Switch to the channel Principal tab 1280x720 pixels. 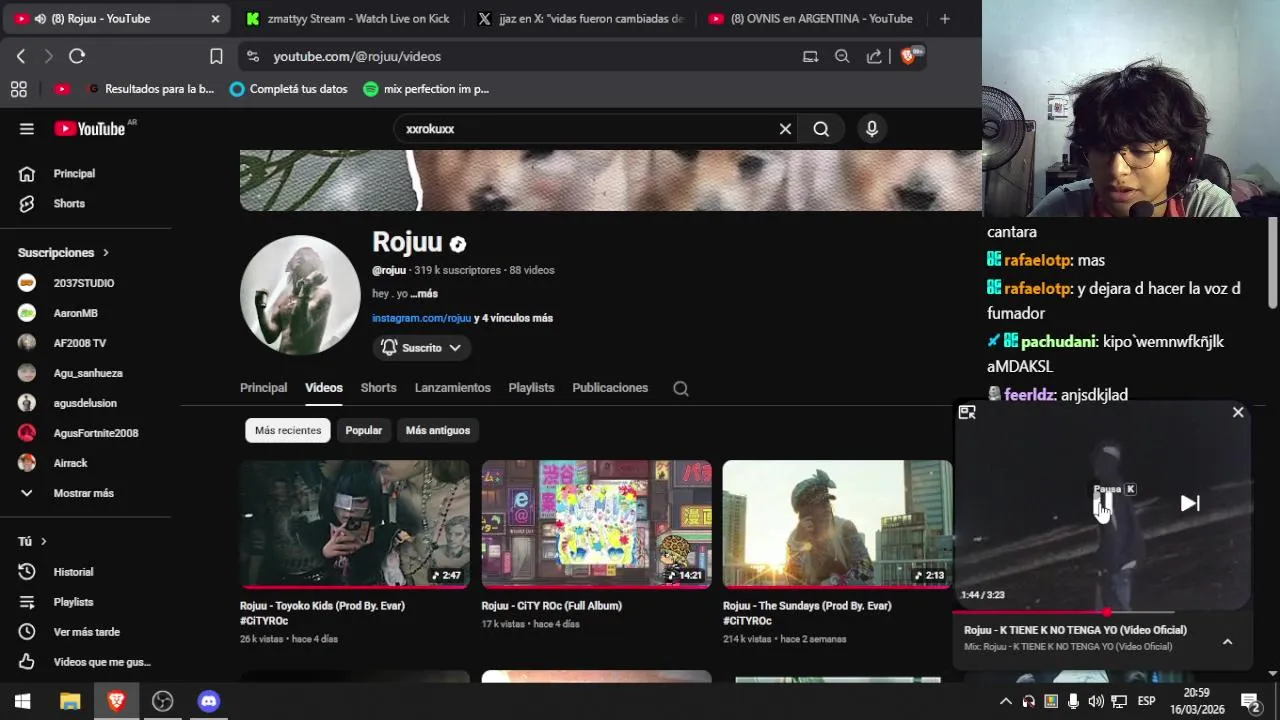[x=263, y=388]
